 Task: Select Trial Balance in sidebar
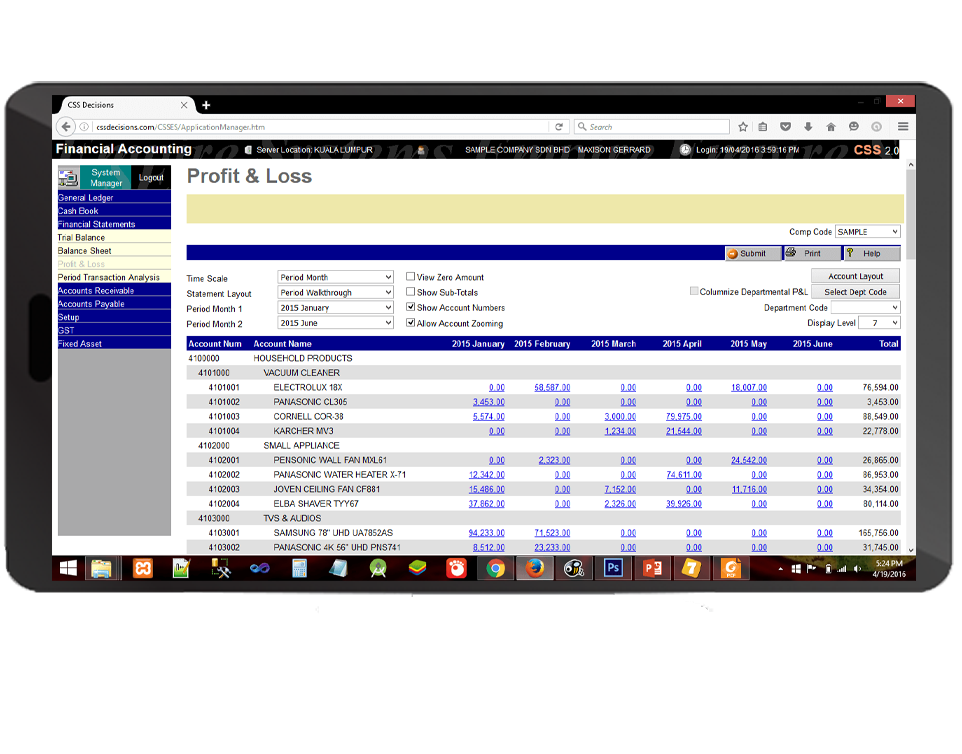pyautogui.click(x=114, y=237)
